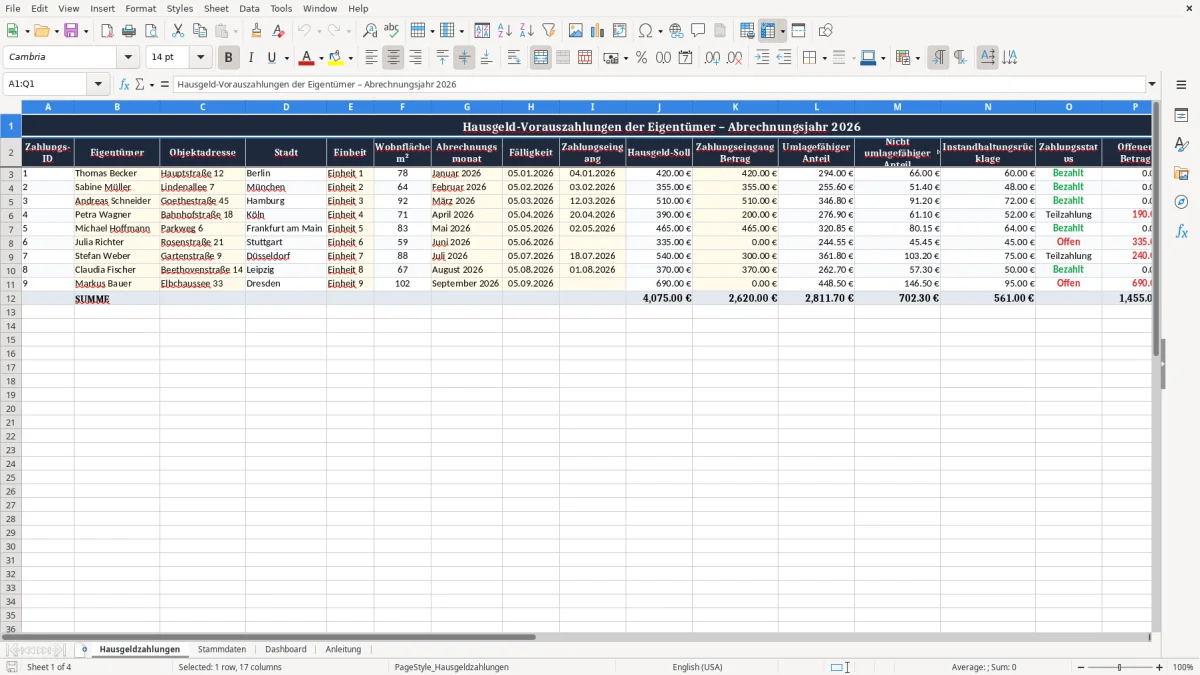Open the Conditional Formatting dropdown arrow
The height and width of the screenshot is (675, 1200).
(x=917, y=58)
